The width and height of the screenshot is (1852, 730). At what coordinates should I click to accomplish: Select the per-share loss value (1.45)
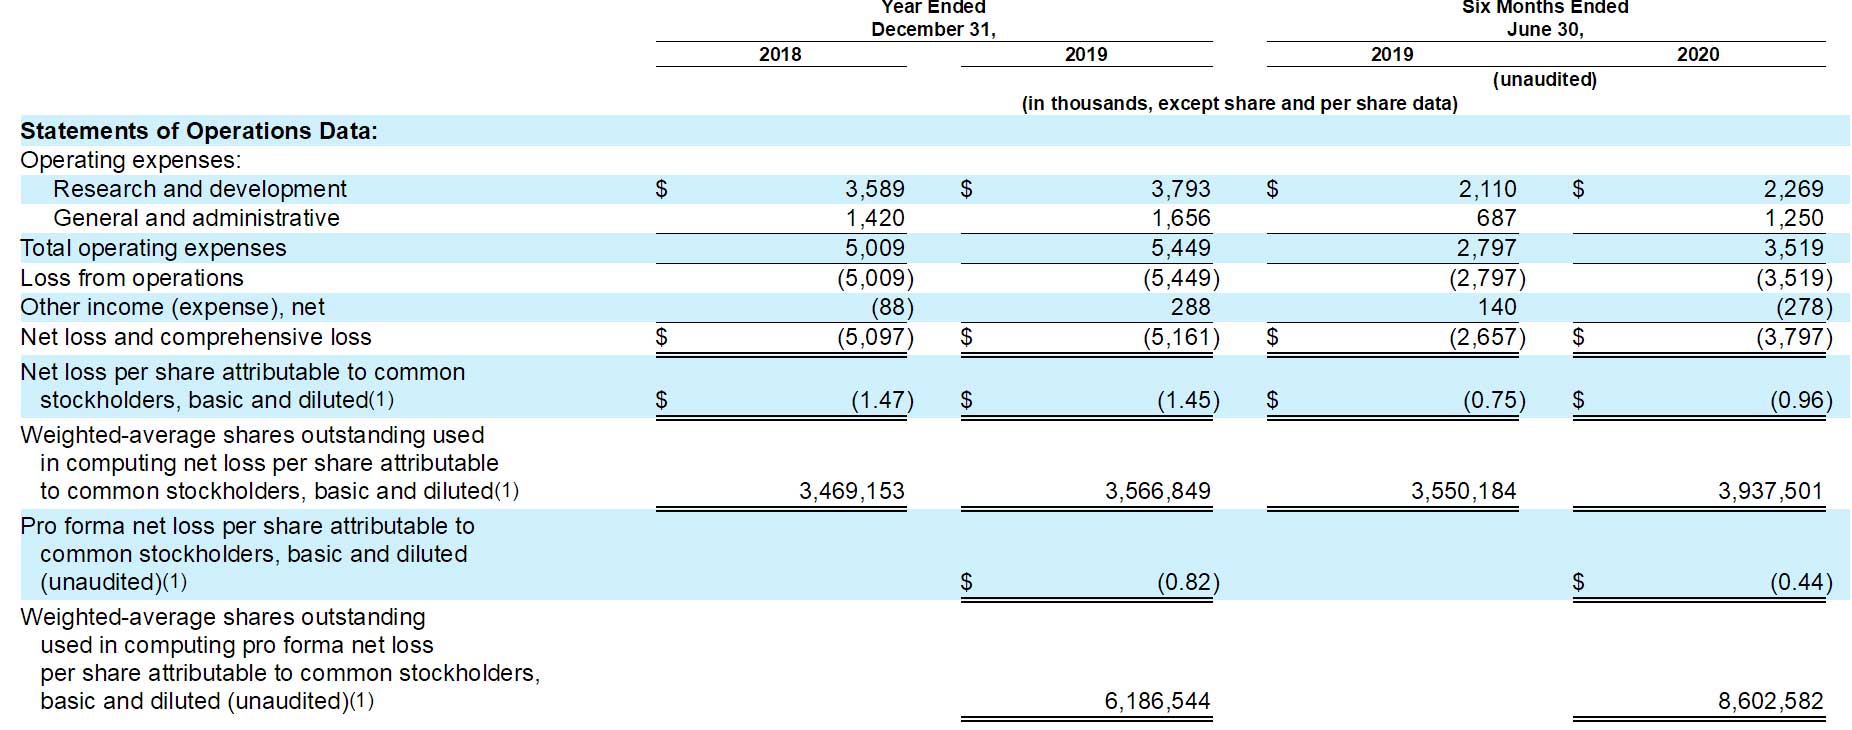coord(1188,400)
